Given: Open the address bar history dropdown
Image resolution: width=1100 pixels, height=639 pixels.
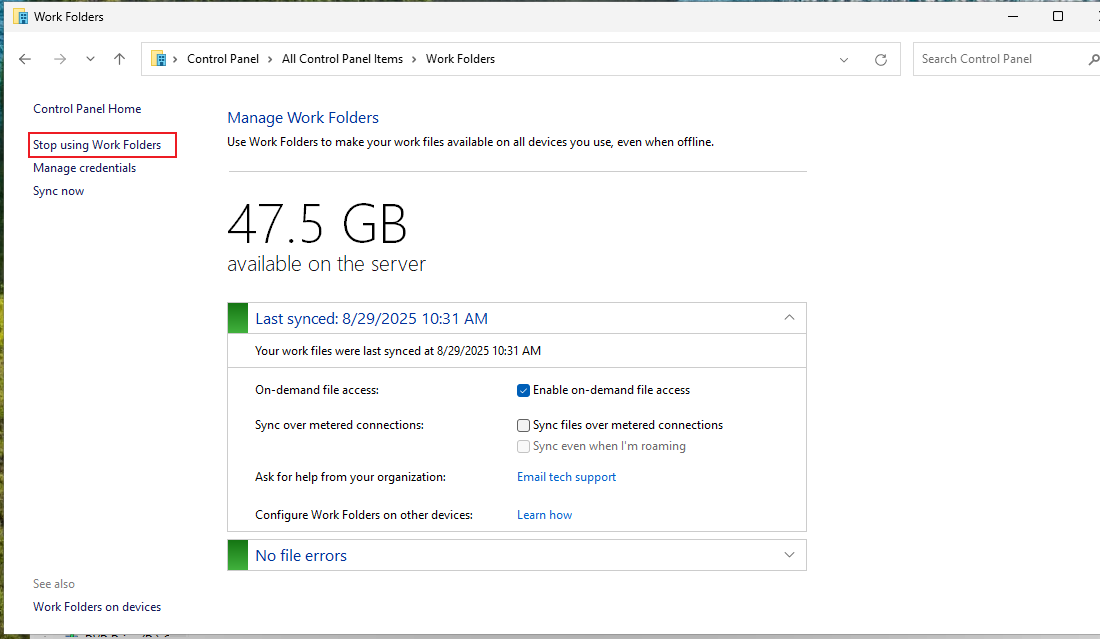Looking at the screenshot, I should [x=844, y=60].
